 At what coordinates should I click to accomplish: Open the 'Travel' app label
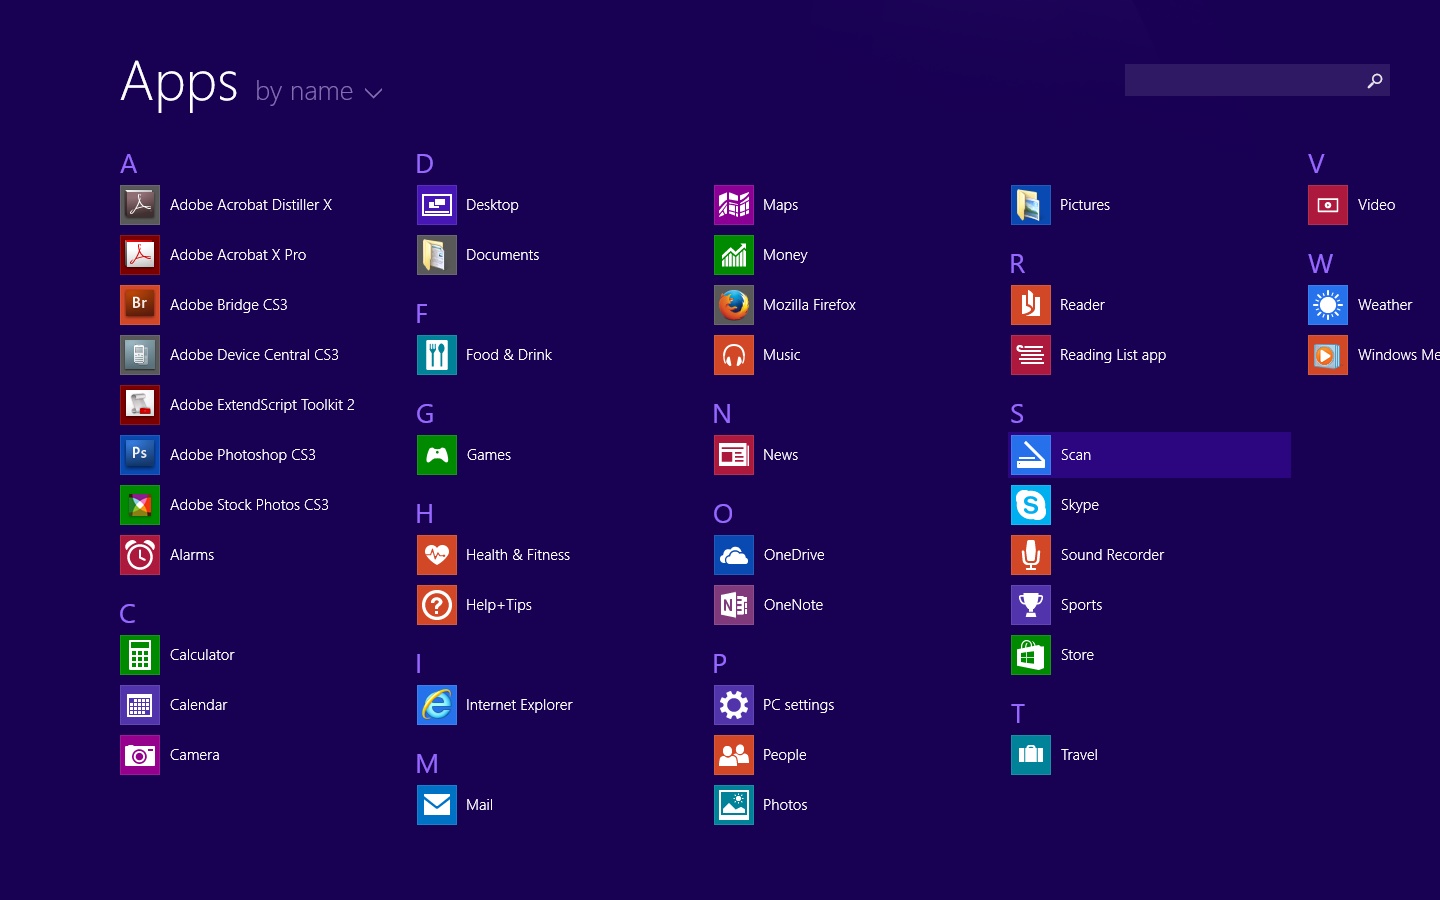pyautogui.click(x=1079, y=755)
